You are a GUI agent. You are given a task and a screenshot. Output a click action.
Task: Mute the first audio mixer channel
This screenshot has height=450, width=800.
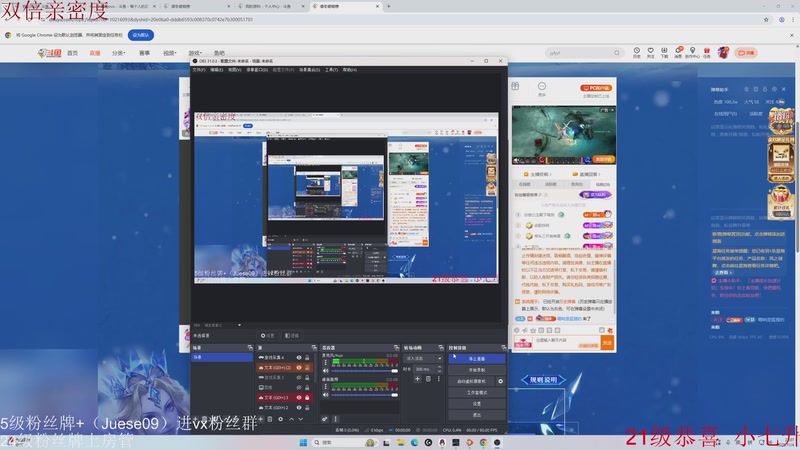[x=326, y=371]
